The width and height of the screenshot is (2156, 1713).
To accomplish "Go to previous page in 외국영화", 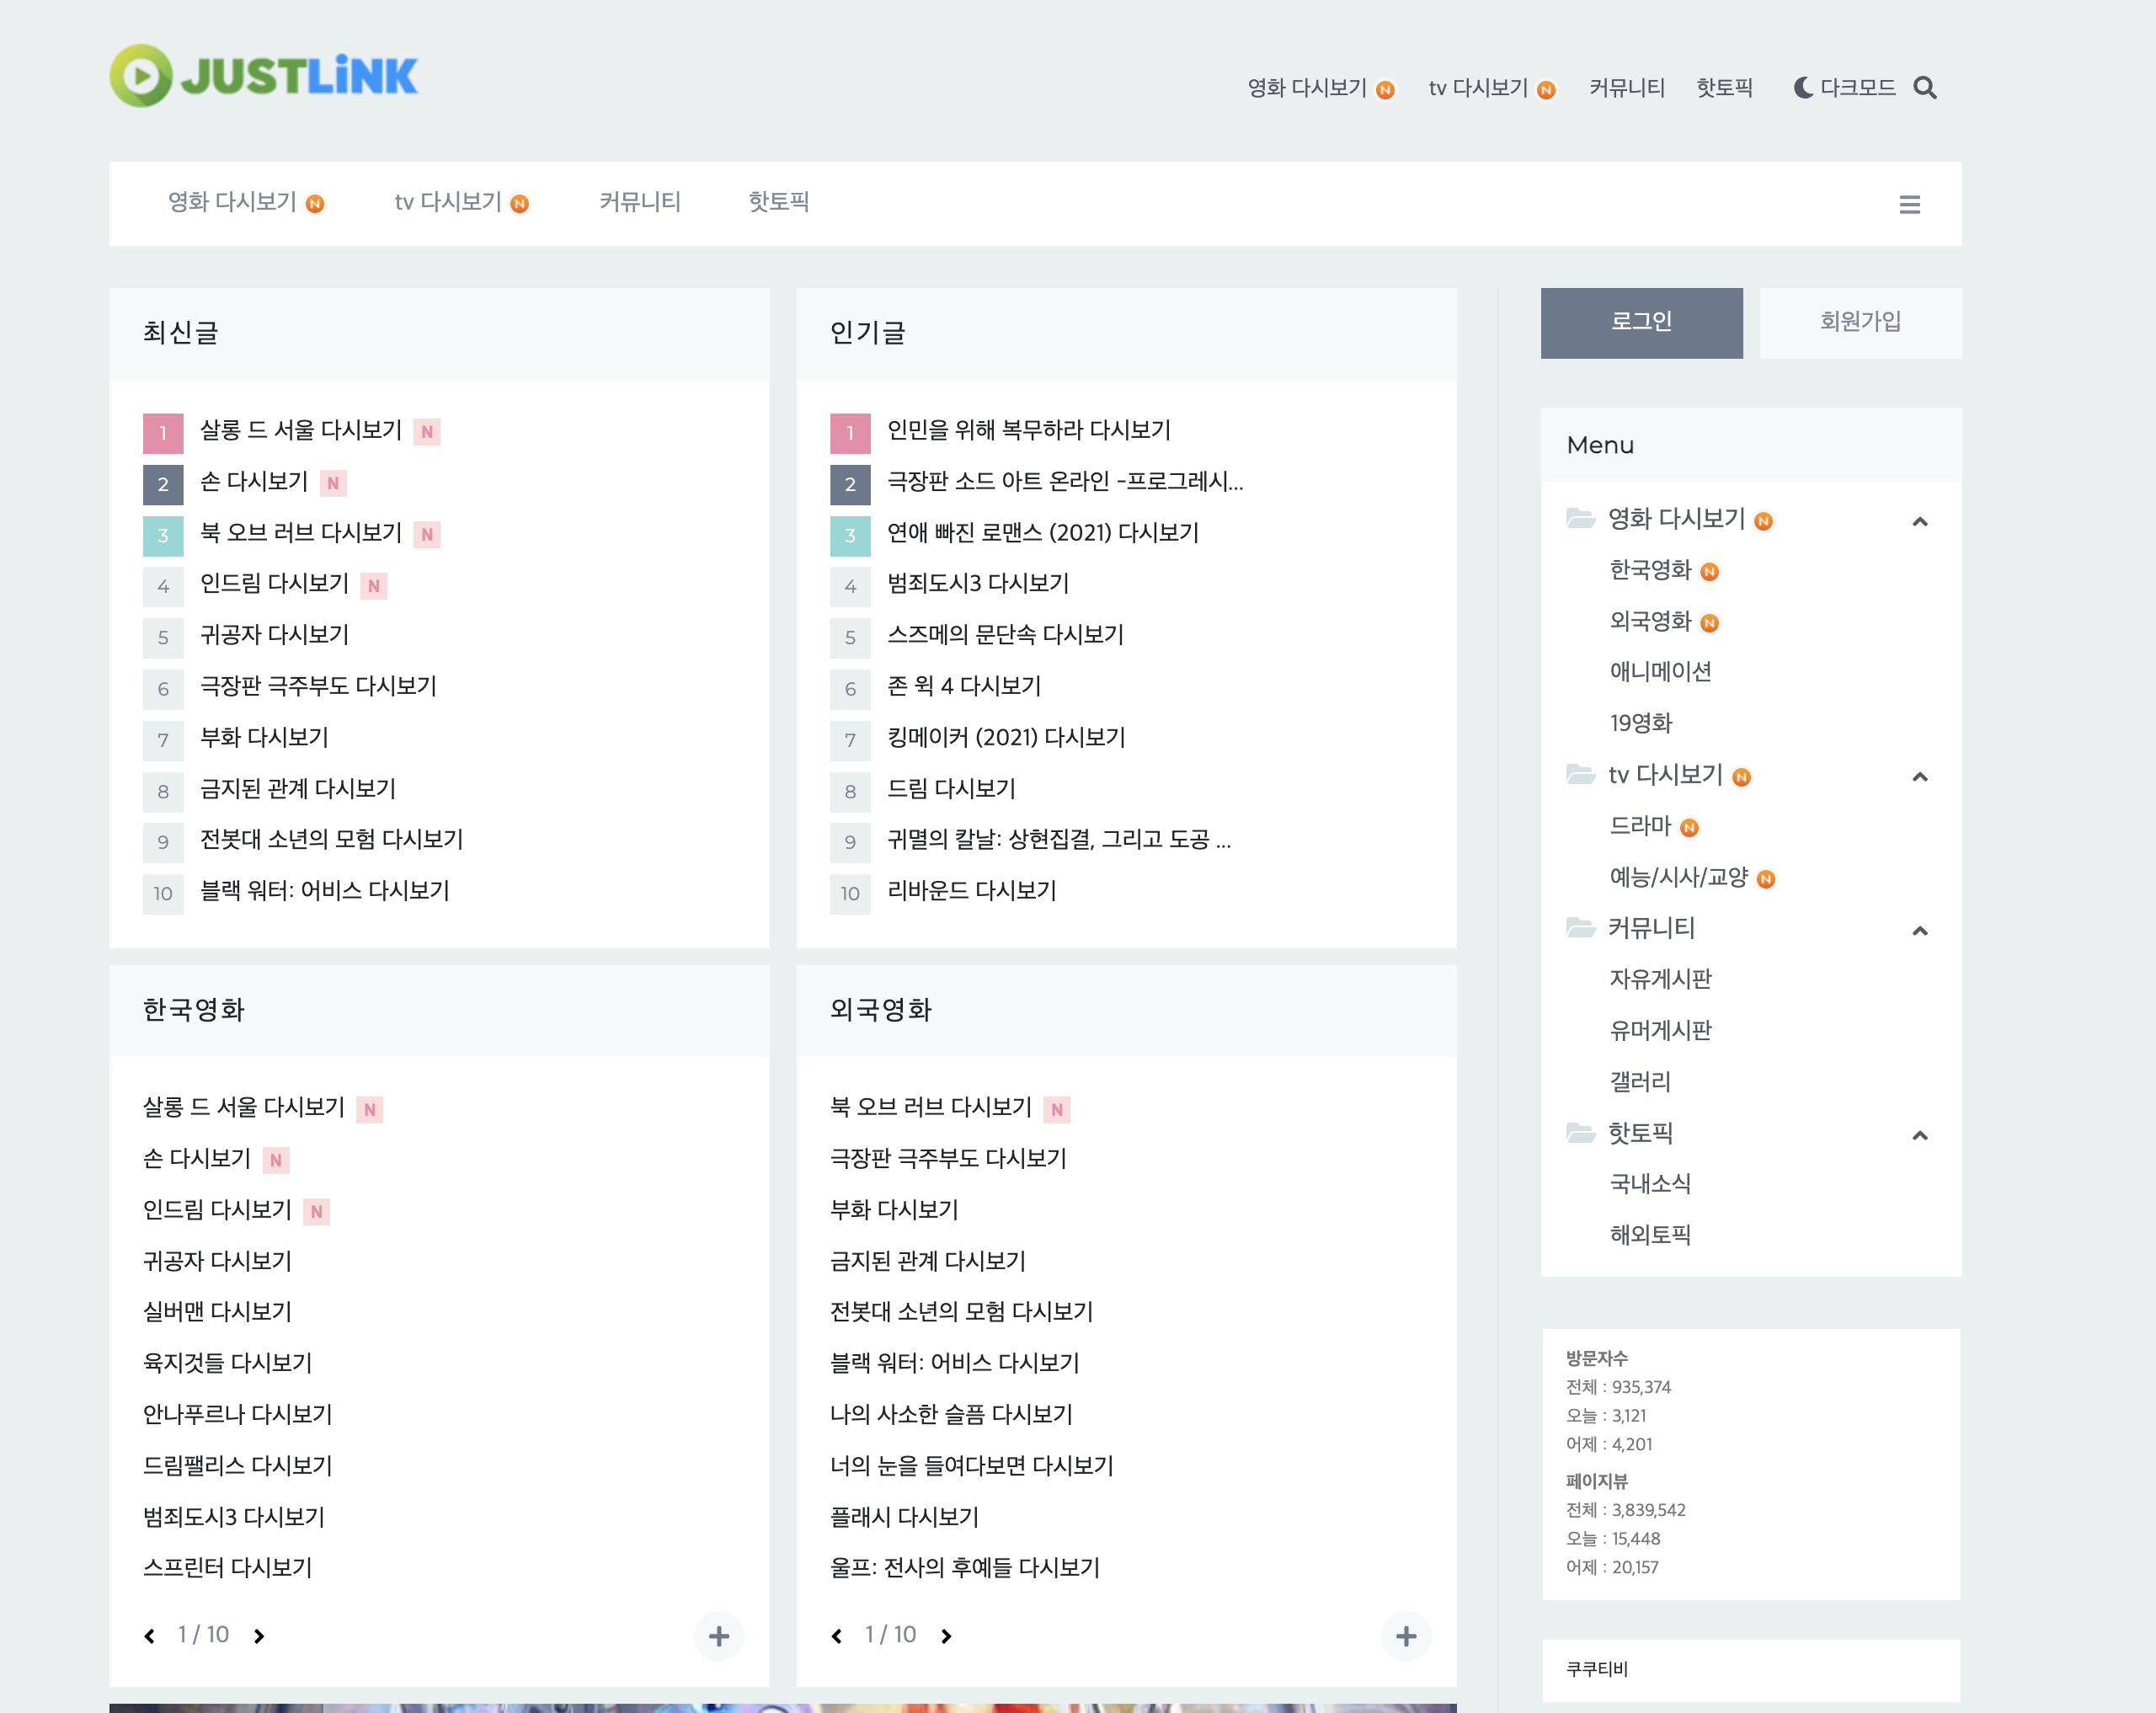I will [837, 1636].
